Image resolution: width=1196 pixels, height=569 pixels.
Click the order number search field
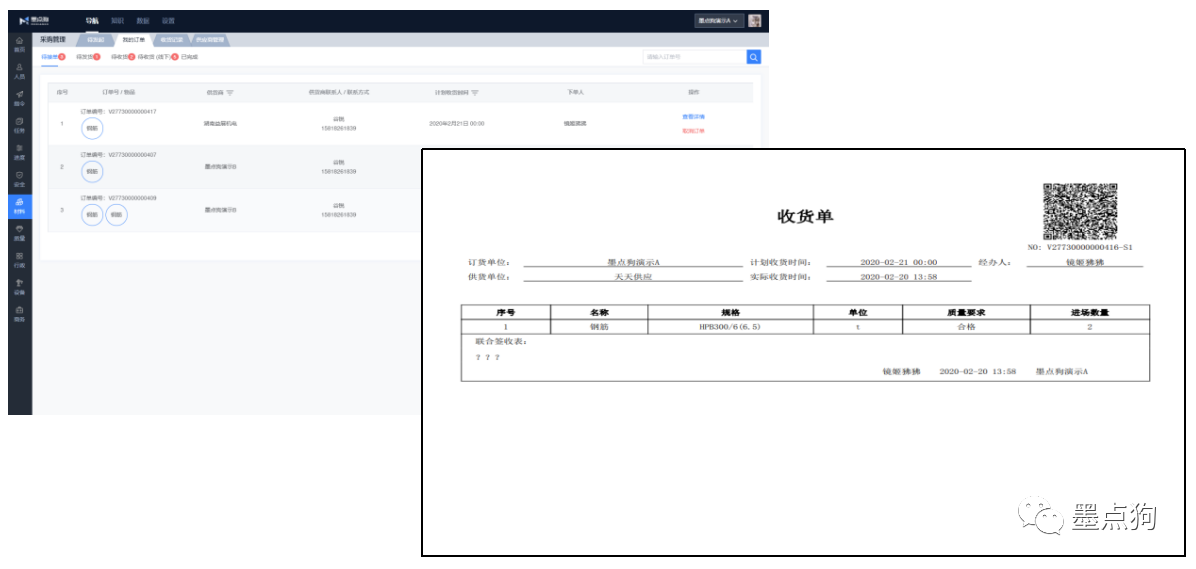click(692, 57)
